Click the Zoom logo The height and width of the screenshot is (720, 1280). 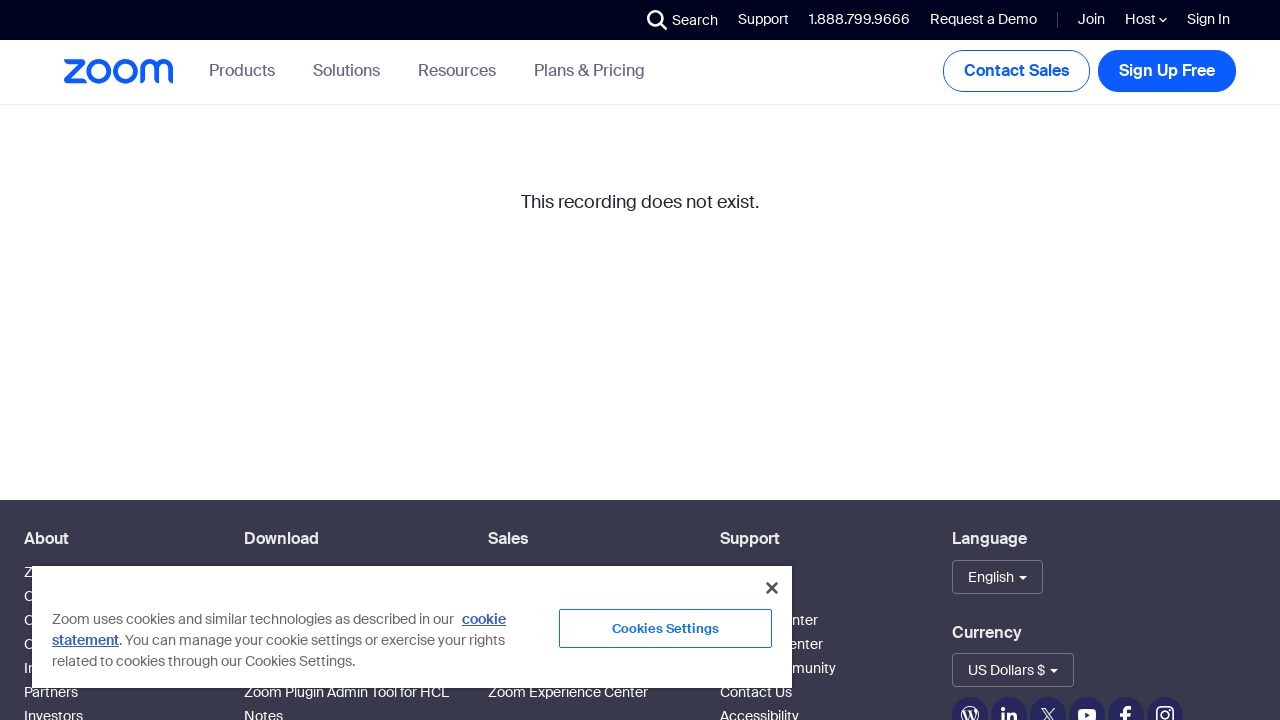tap(118, 71)
